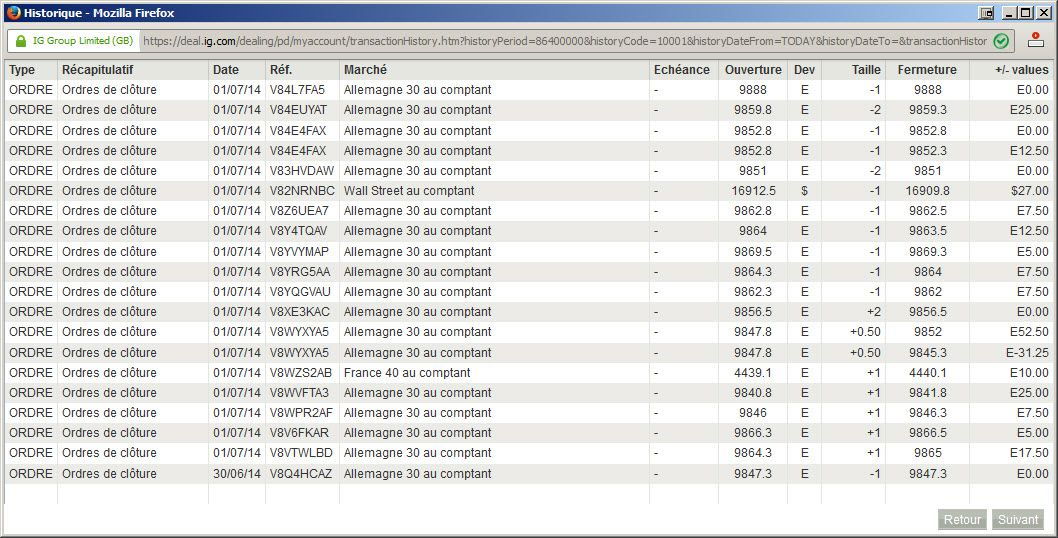This screenshot has width=1058, height=538.
Task: Select the row dated 30/06/14
Action: tap(529, 474)
